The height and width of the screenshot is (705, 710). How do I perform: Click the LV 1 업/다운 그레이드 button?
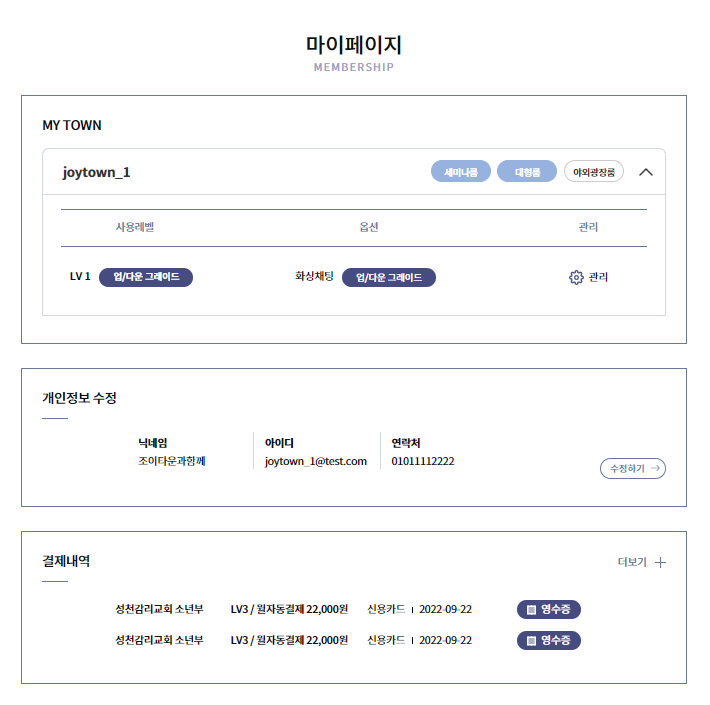coord(146,277)
